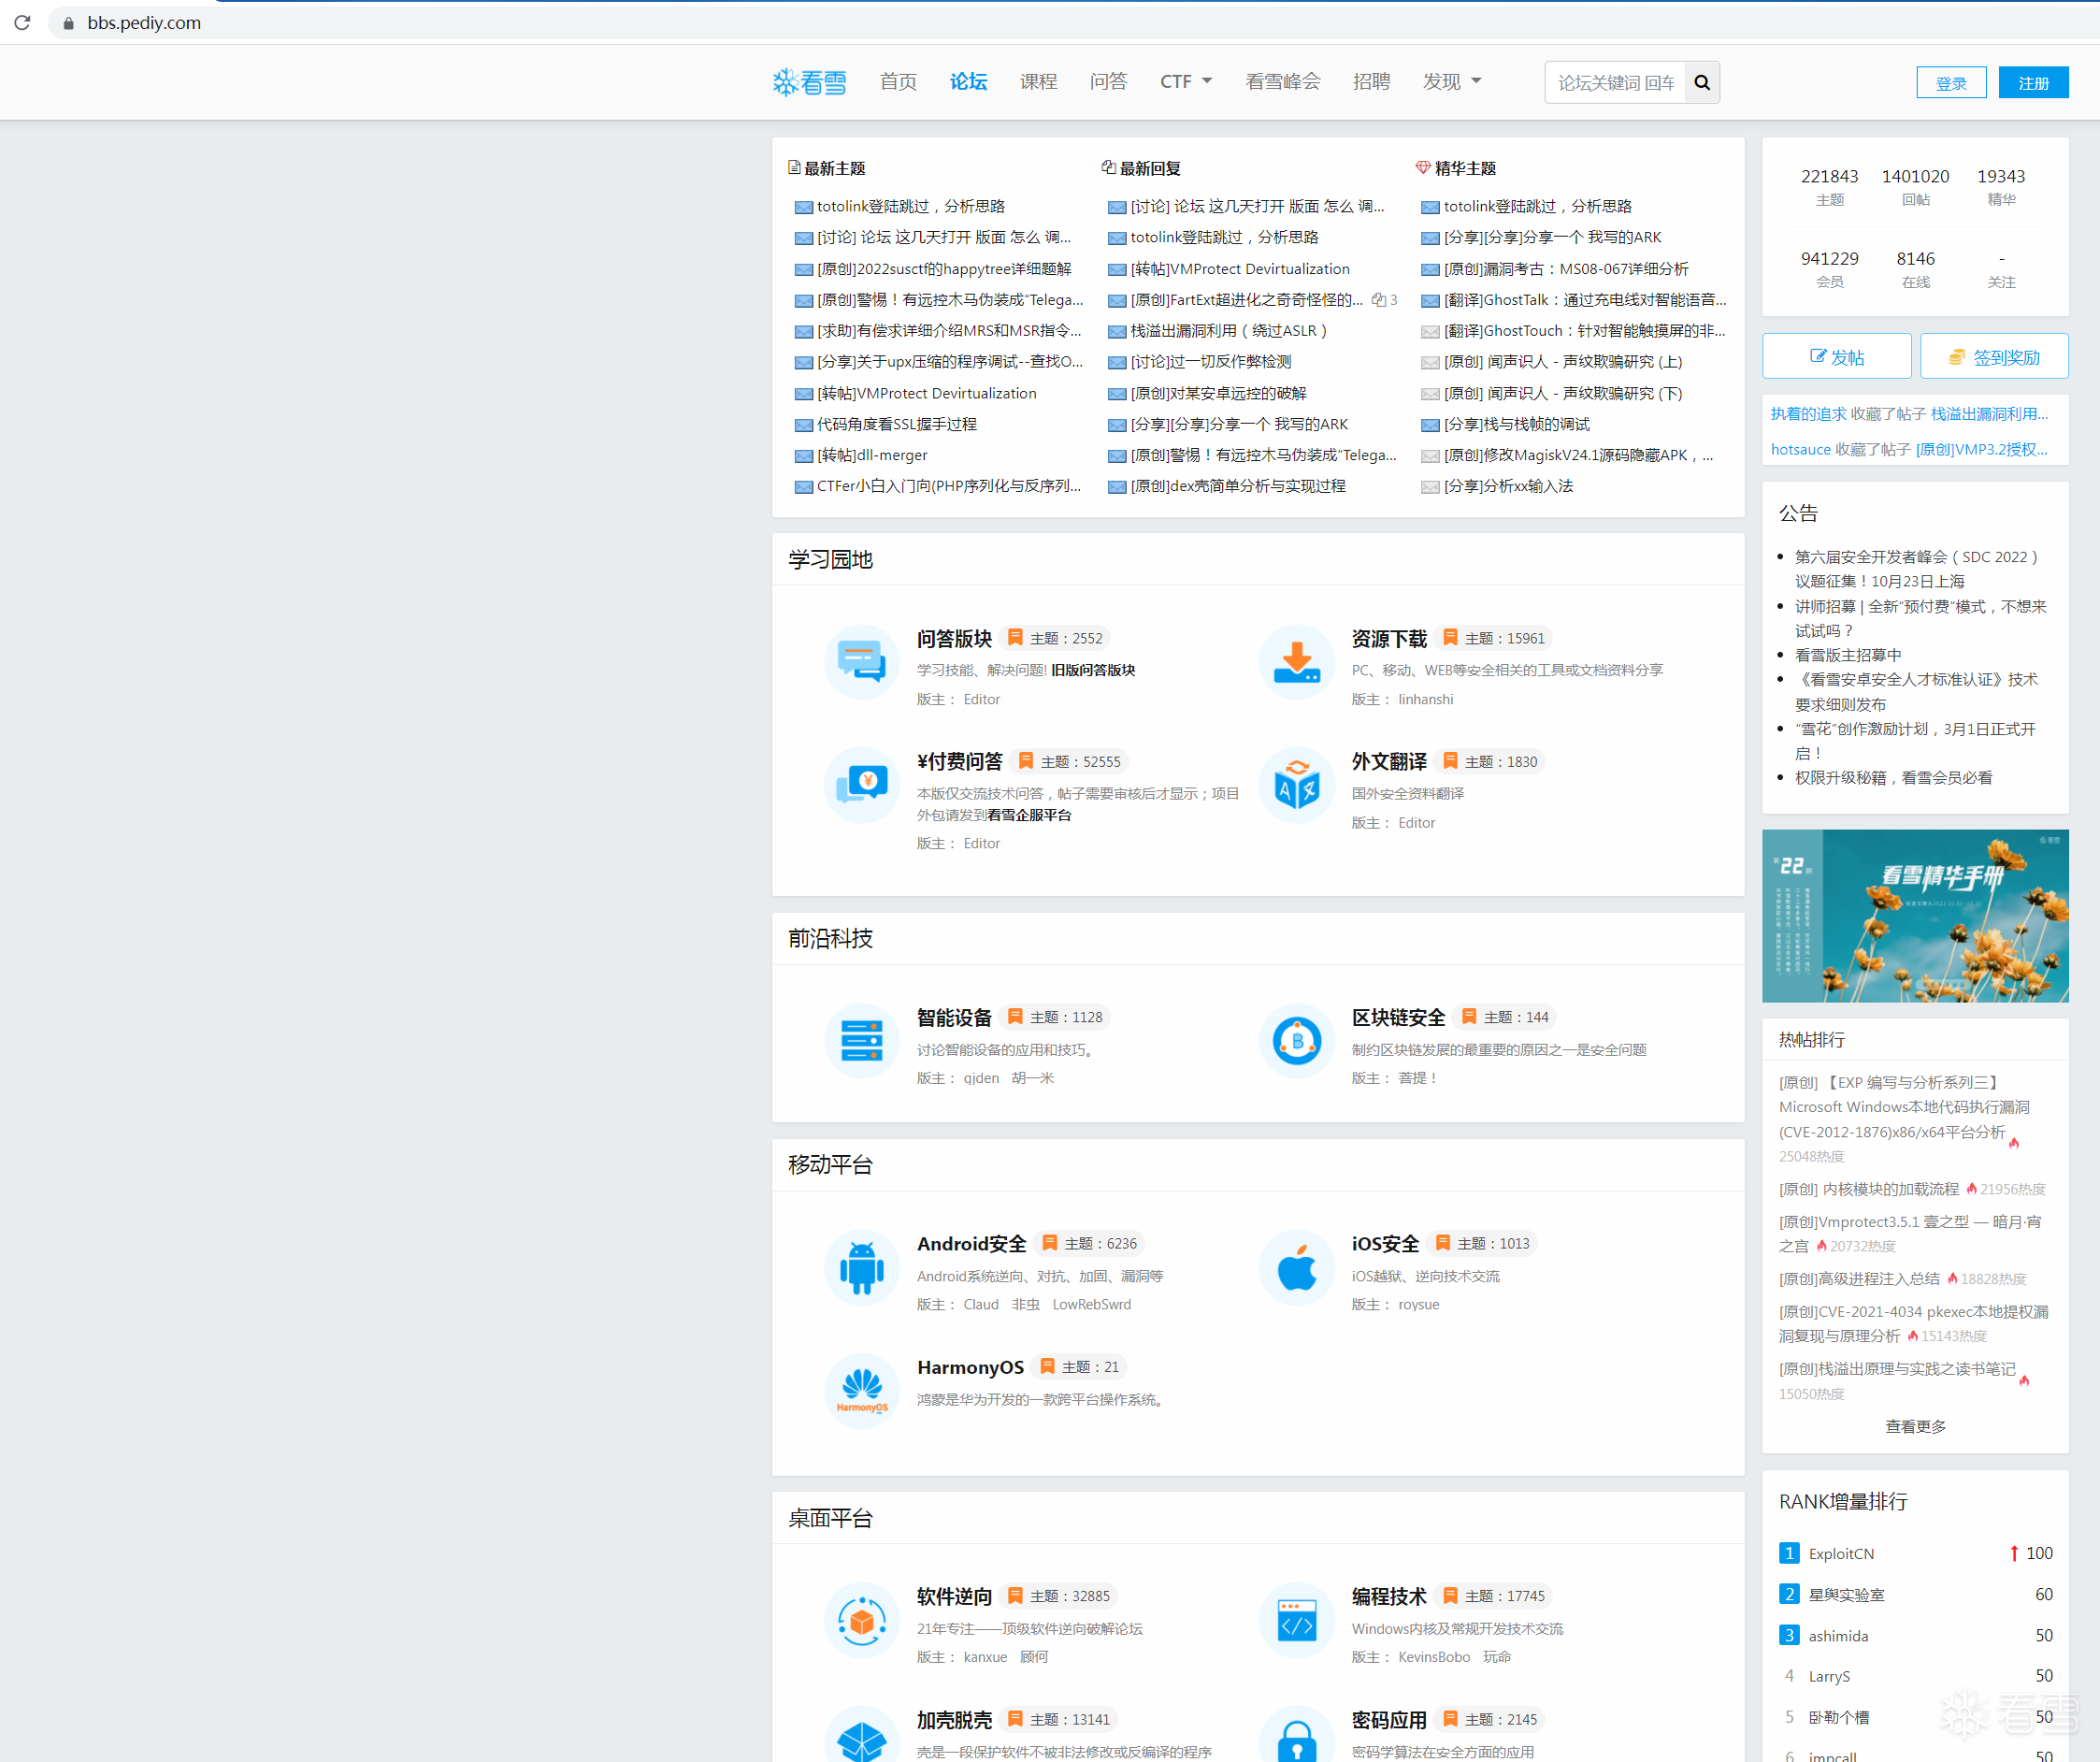Viewport: 2100px width, 1762px height.
Task: Open the HarmonyOS forum icon
Action: click(x=861, y=1390)
